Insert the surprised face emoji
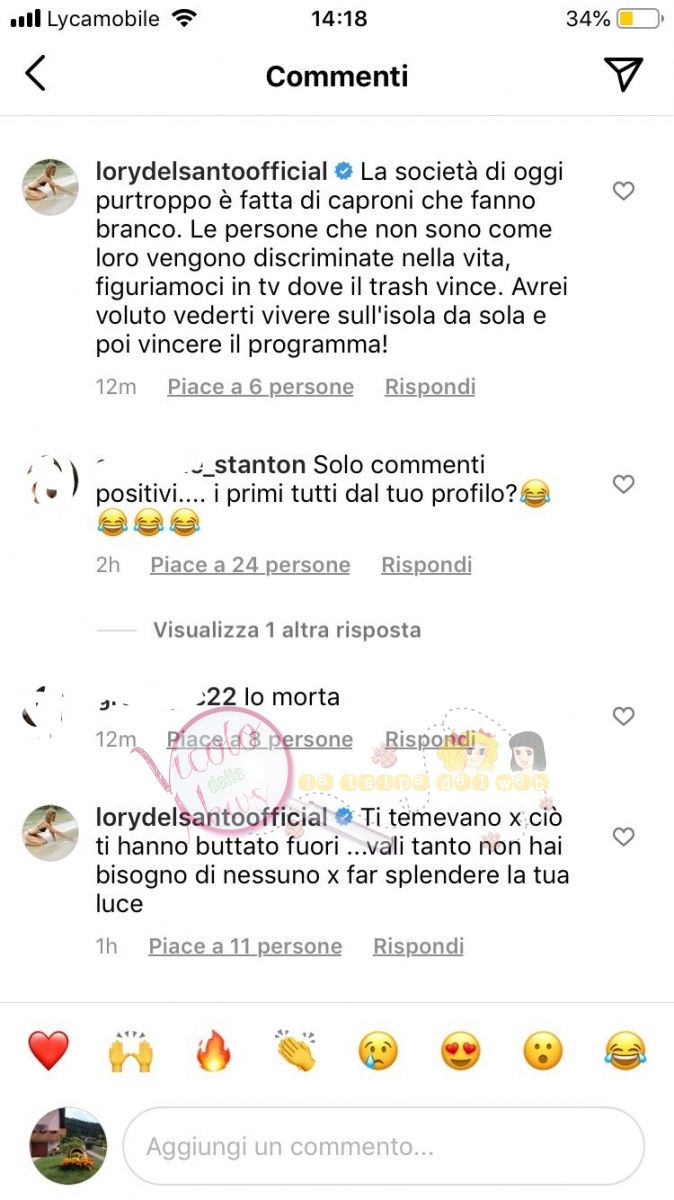The height and width of the screenshot is (1200, 674). pyautogui.click(x=543, y=1051)
